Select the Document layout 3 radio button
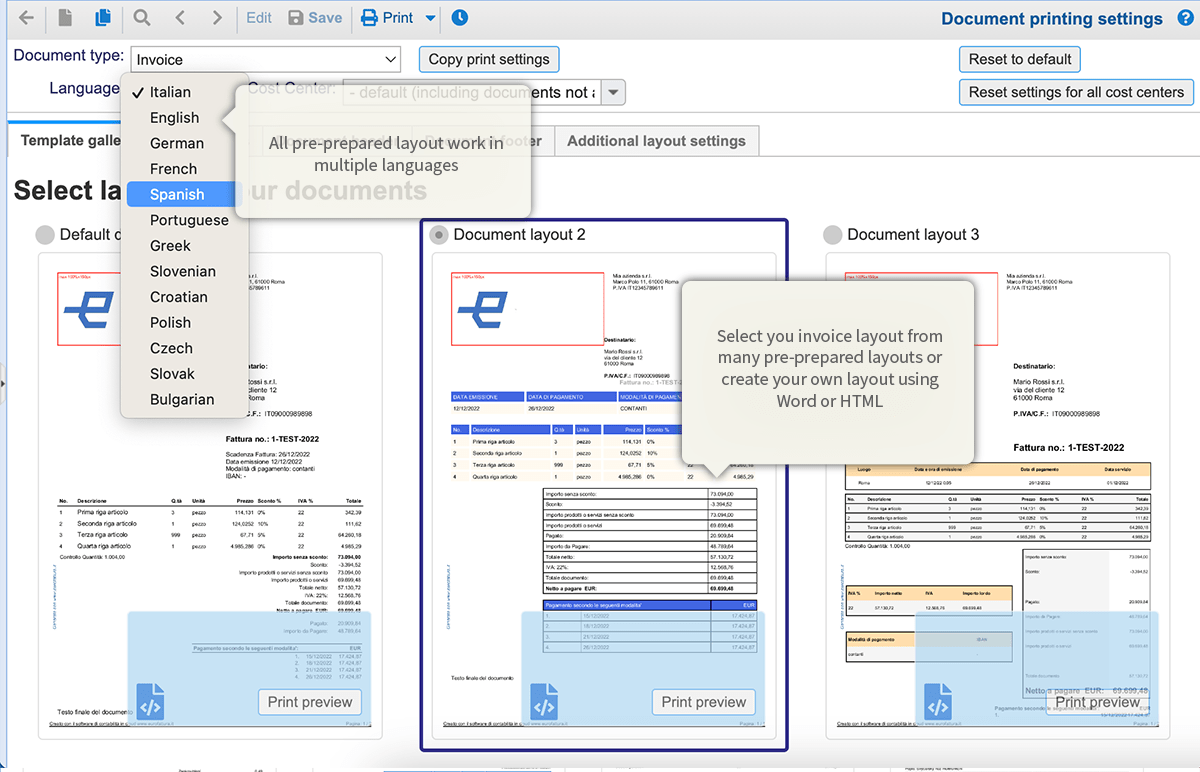The height and width of the screenshot is (772, 1200). (x=833, y=235)
